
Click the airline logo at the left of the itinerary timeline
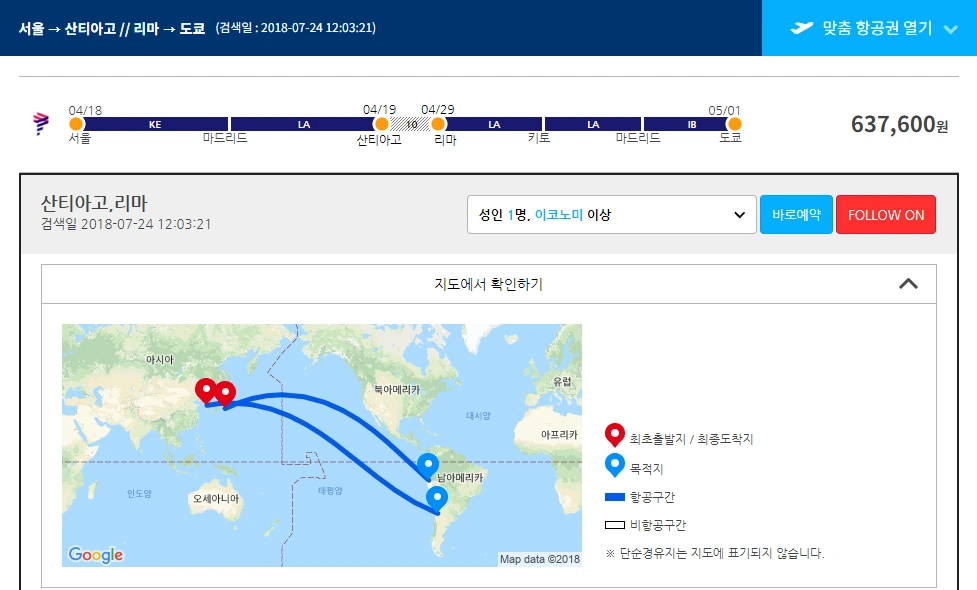[40, 123]
